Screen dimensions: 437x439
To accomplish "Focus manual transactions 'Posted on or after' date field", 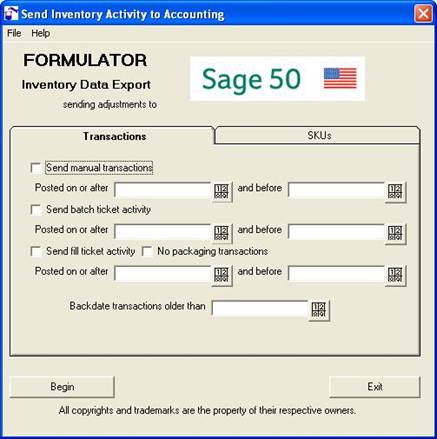I will click(x=163, y=191).
